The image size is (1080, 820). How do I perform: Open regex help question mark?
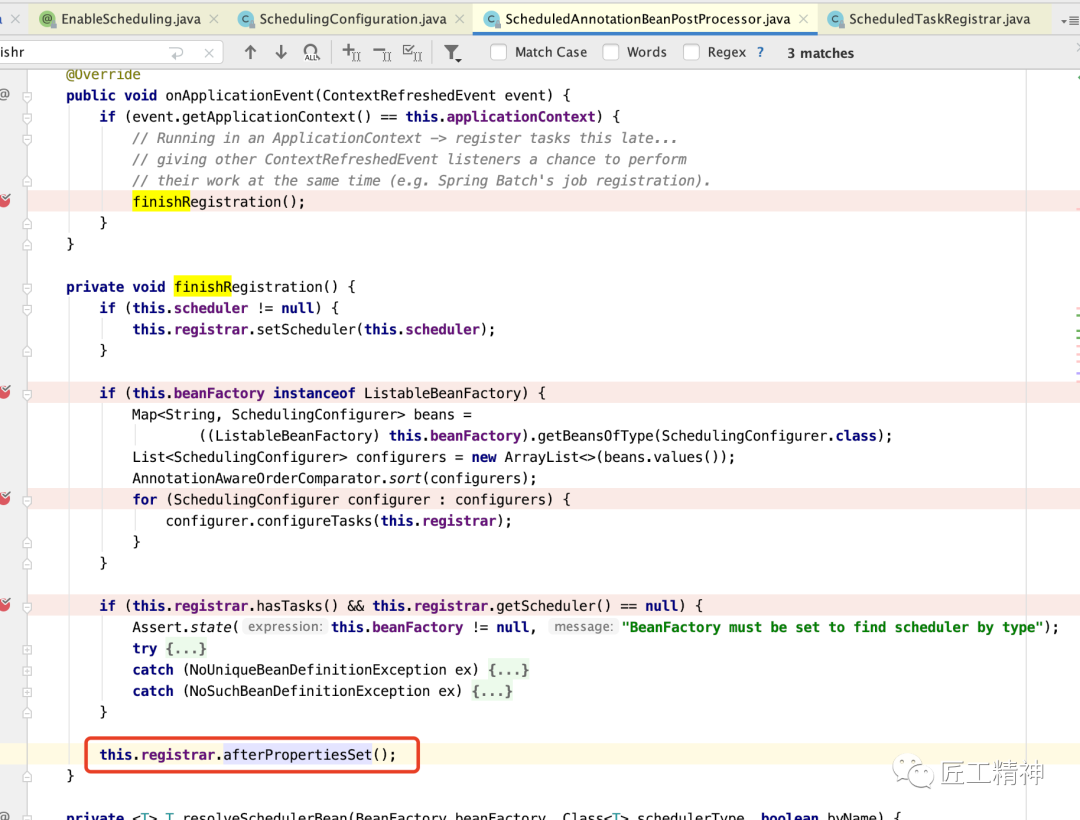click(x=760, y=52)
